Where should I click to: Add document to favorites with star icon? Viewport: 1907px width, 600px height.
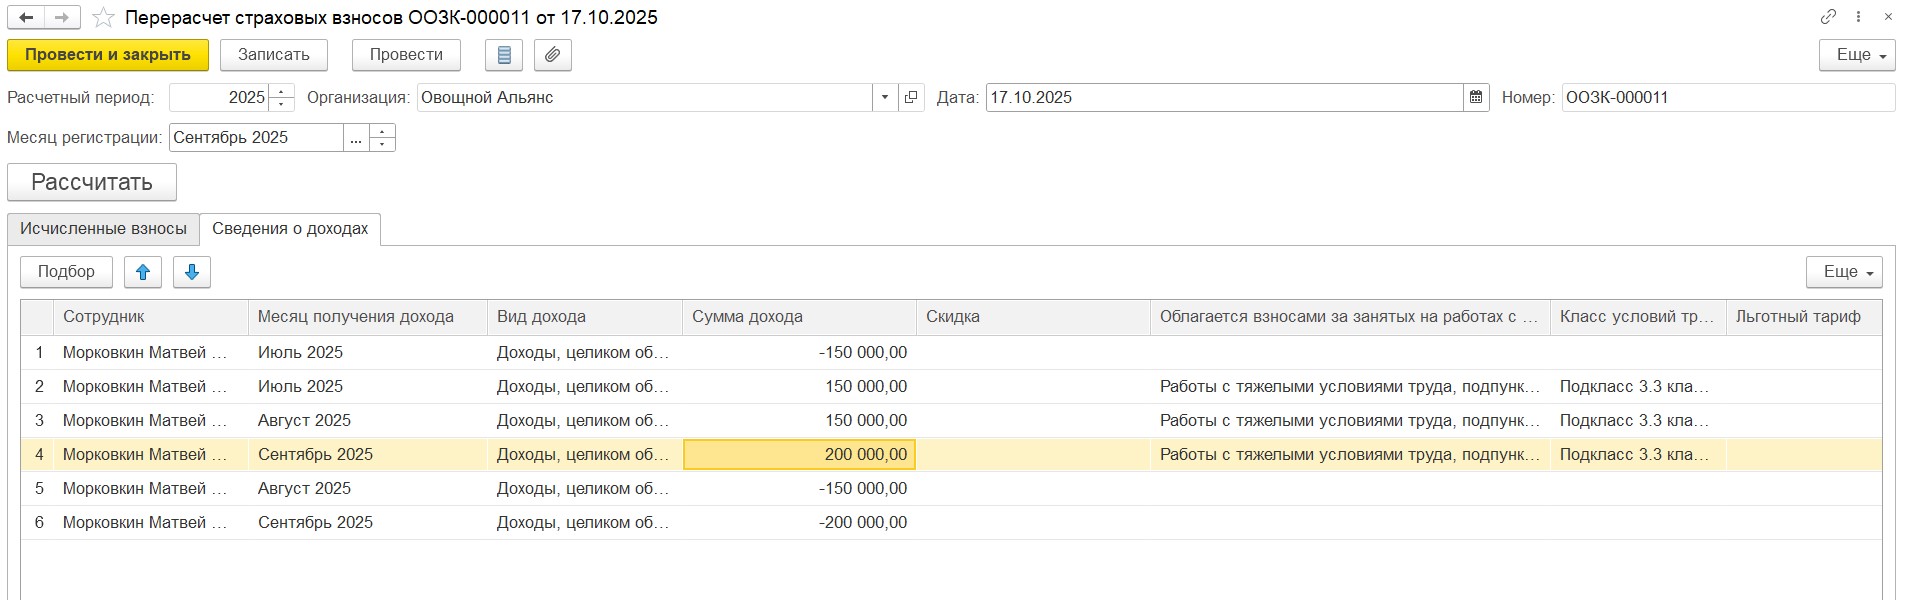tap(103, 18)
